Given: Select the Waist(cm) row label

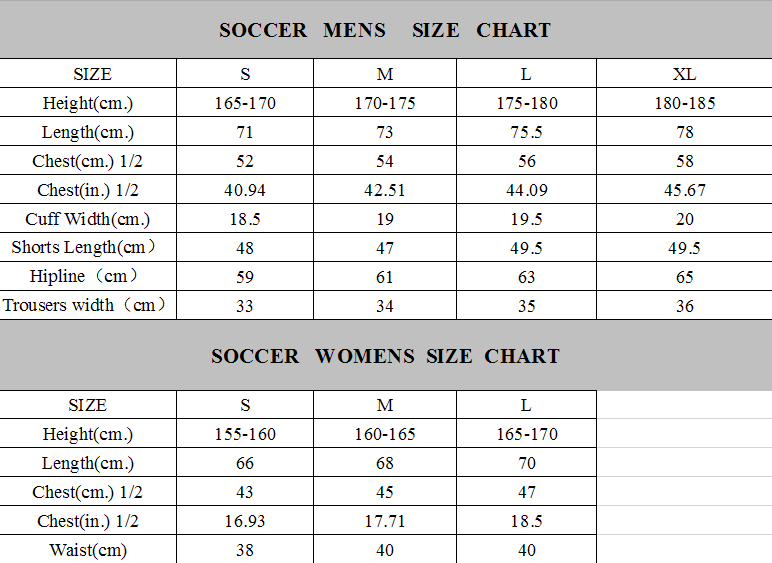Looking at the screenshot, I should point(88,550).
